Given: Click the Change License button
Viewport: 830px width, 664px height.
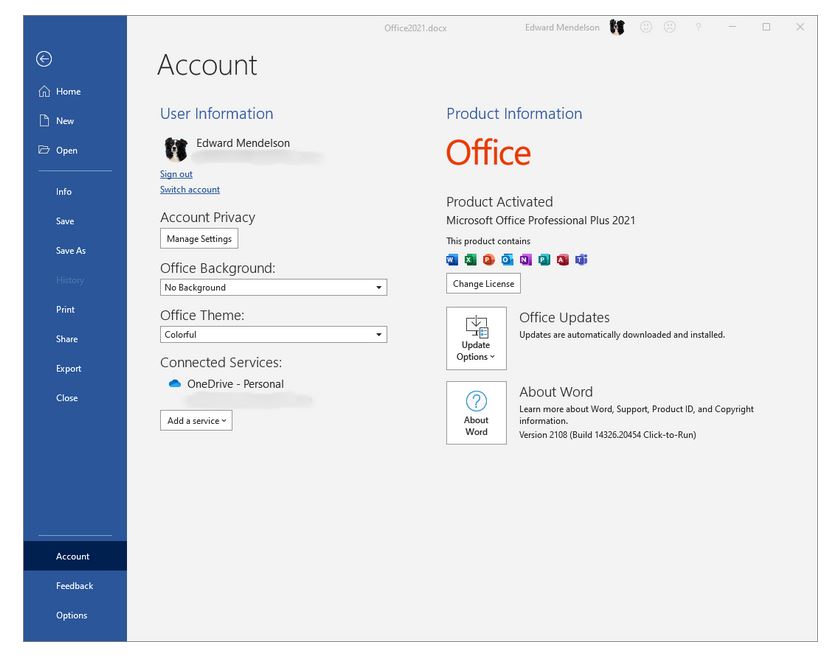Looking at the screenshot, I should click(x=483, y=284).
